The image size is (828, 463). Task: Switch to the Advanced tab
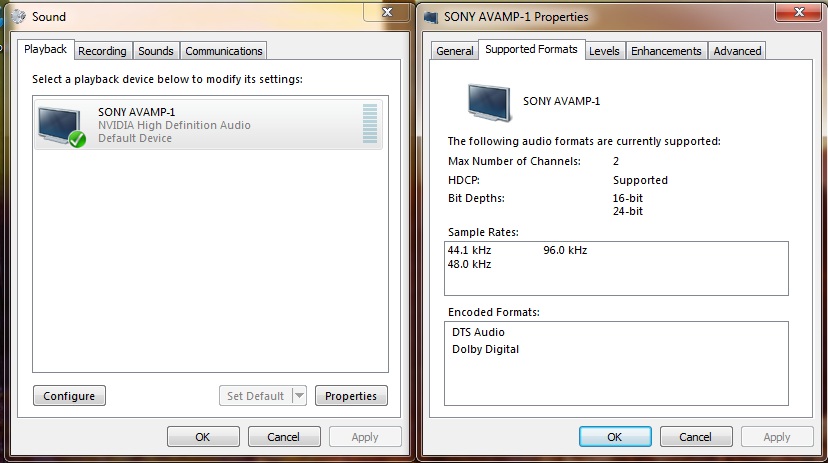(x=738, y=51)
